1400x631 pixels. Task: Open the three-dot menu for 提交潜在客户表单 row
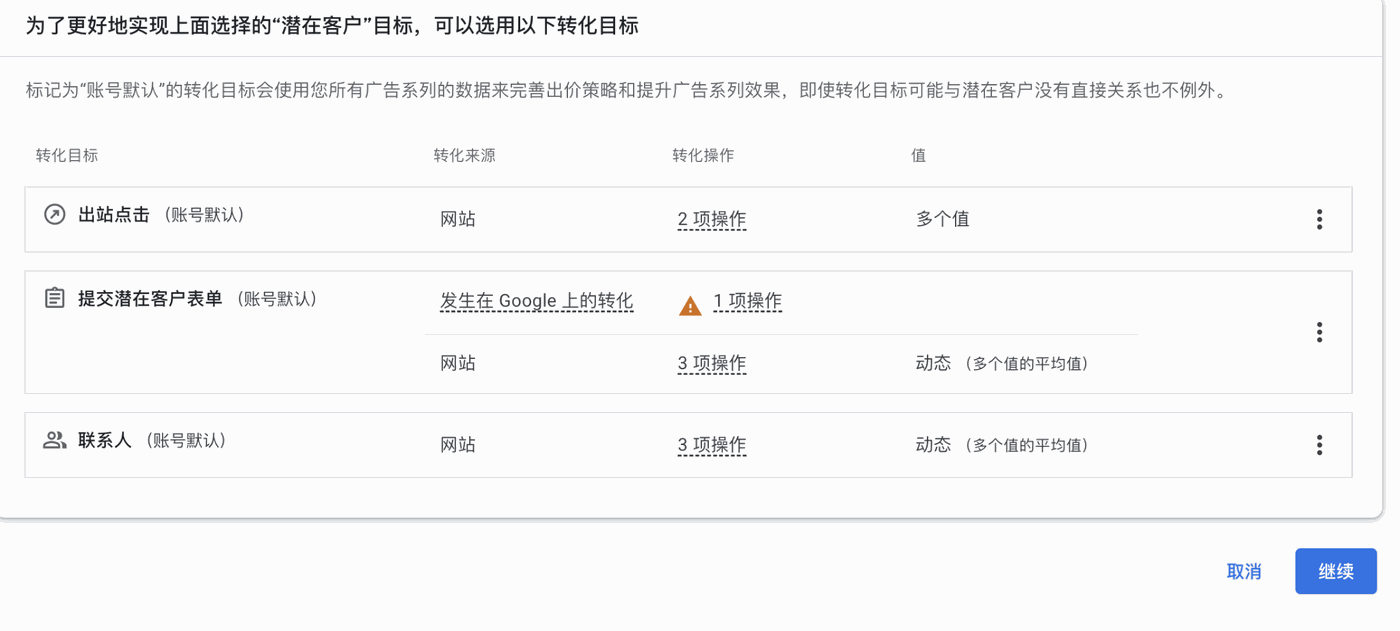coord(1319,332)
